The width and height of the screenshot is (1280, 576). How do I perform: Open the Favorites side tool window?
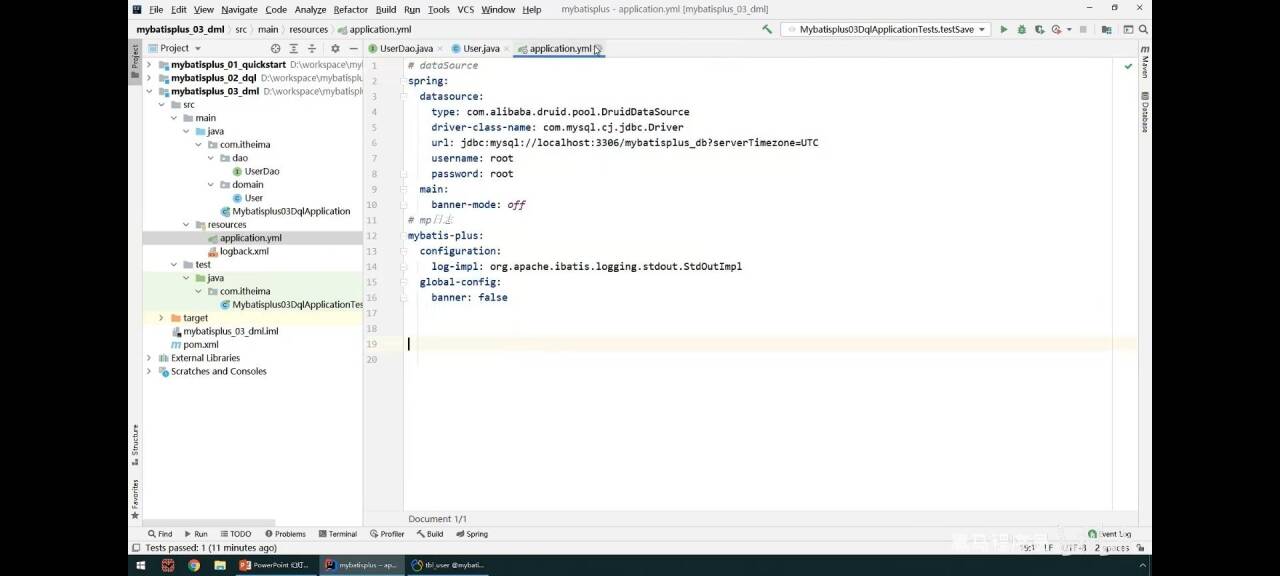pyautogui.click(x=135, y=499)
